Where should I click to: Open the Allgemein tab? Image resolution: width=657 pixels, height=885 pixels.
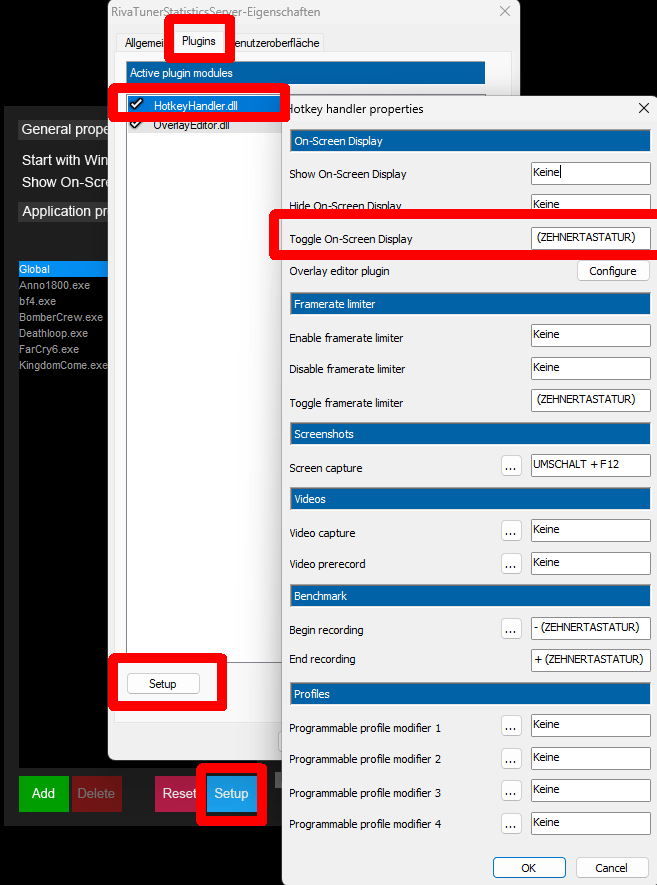pos(145,43)
